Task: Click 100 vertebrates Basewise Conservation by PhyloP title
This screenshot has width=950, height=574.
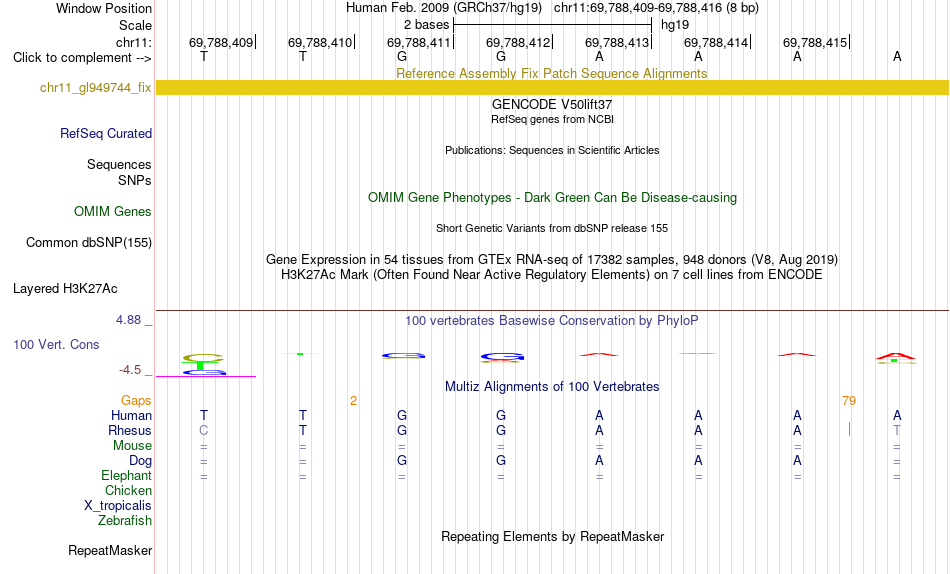Action: [552, 321]
